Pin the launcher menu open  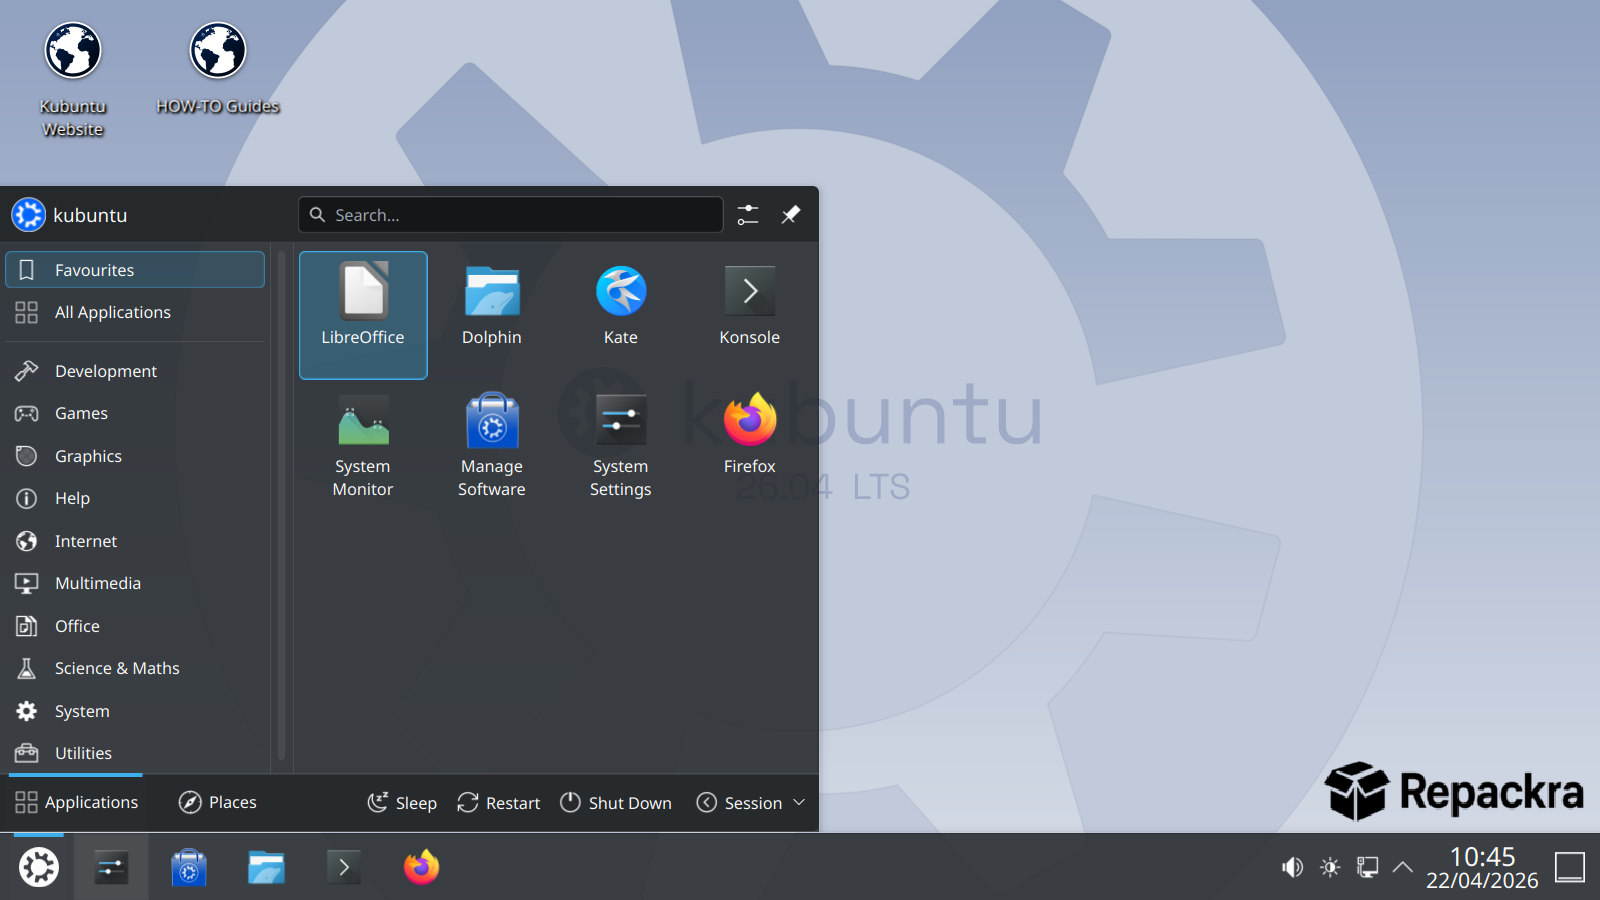point(791,214)
